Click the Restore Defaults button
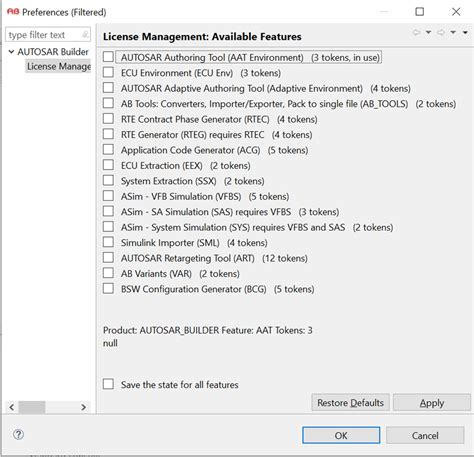 coord(350,403)
